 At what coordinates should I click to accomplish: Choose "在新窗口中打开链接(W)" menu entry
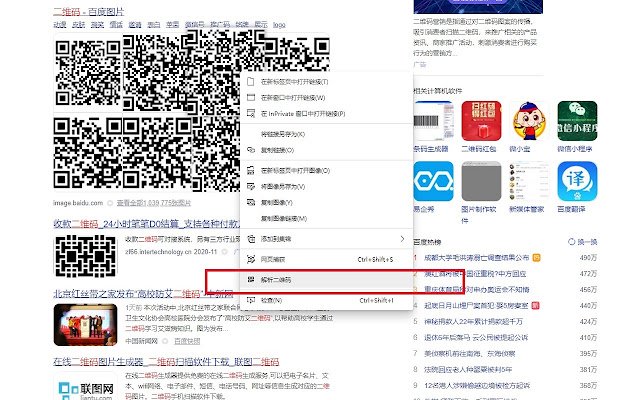tap(327, 98)
